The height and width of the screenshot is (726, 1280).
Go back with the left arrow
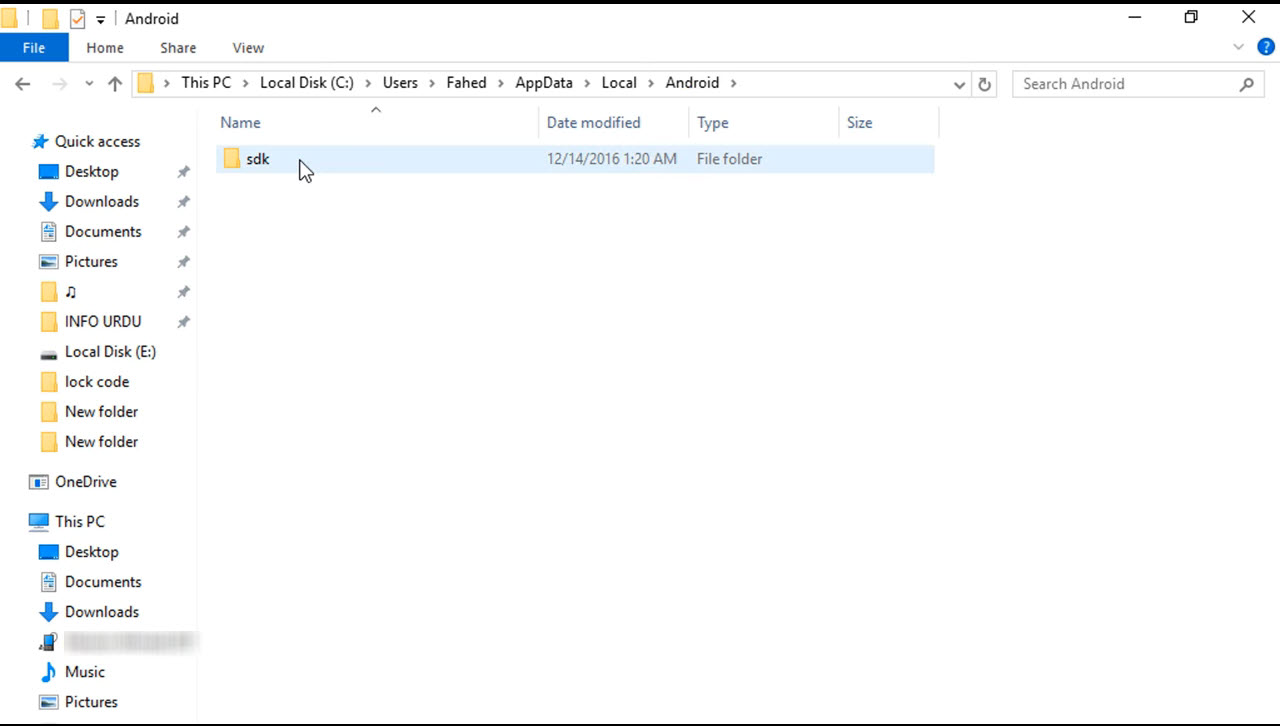pos(23,84)
